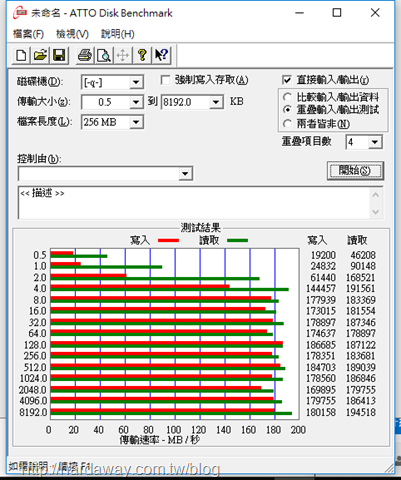Click the 傳輸速率 - MB/秒 axis label
The image size is (401, 480).
(160, 440)
